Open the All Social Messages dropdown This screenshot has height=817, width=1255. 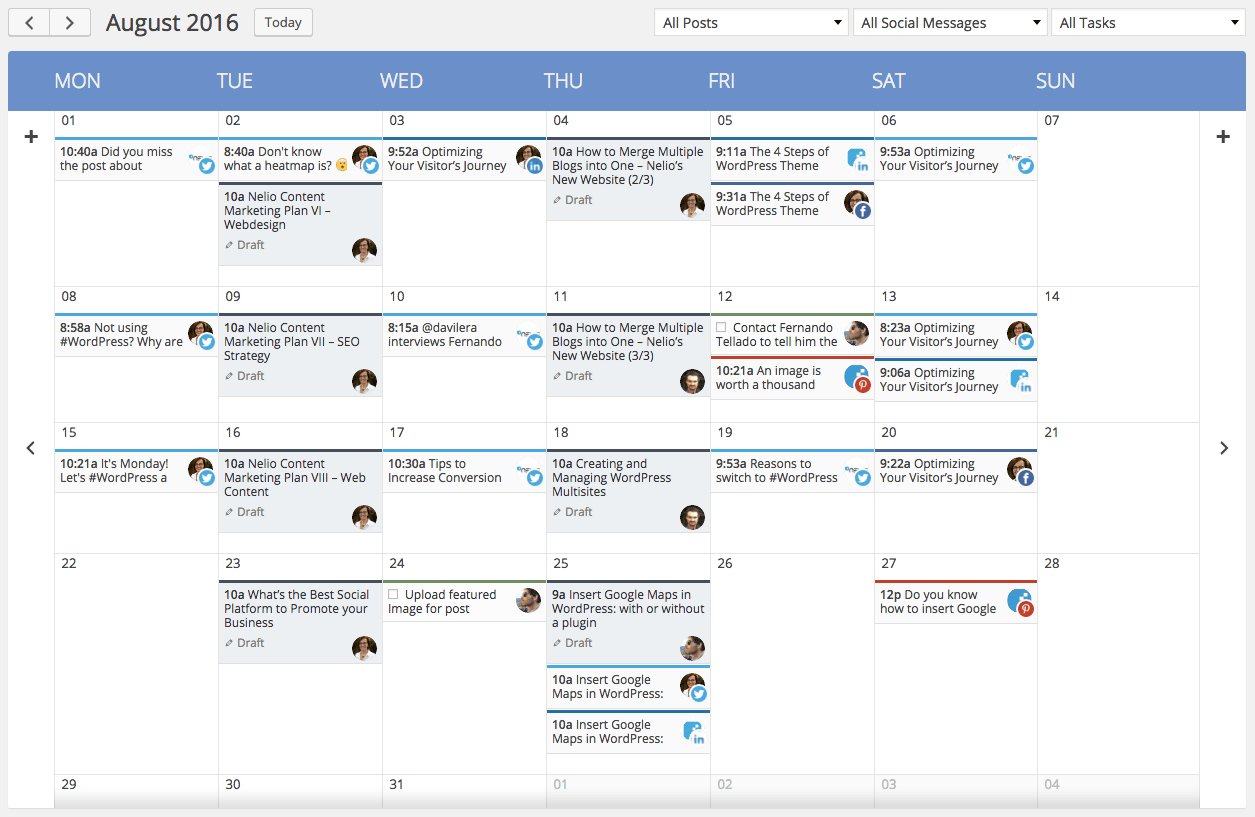950,23
